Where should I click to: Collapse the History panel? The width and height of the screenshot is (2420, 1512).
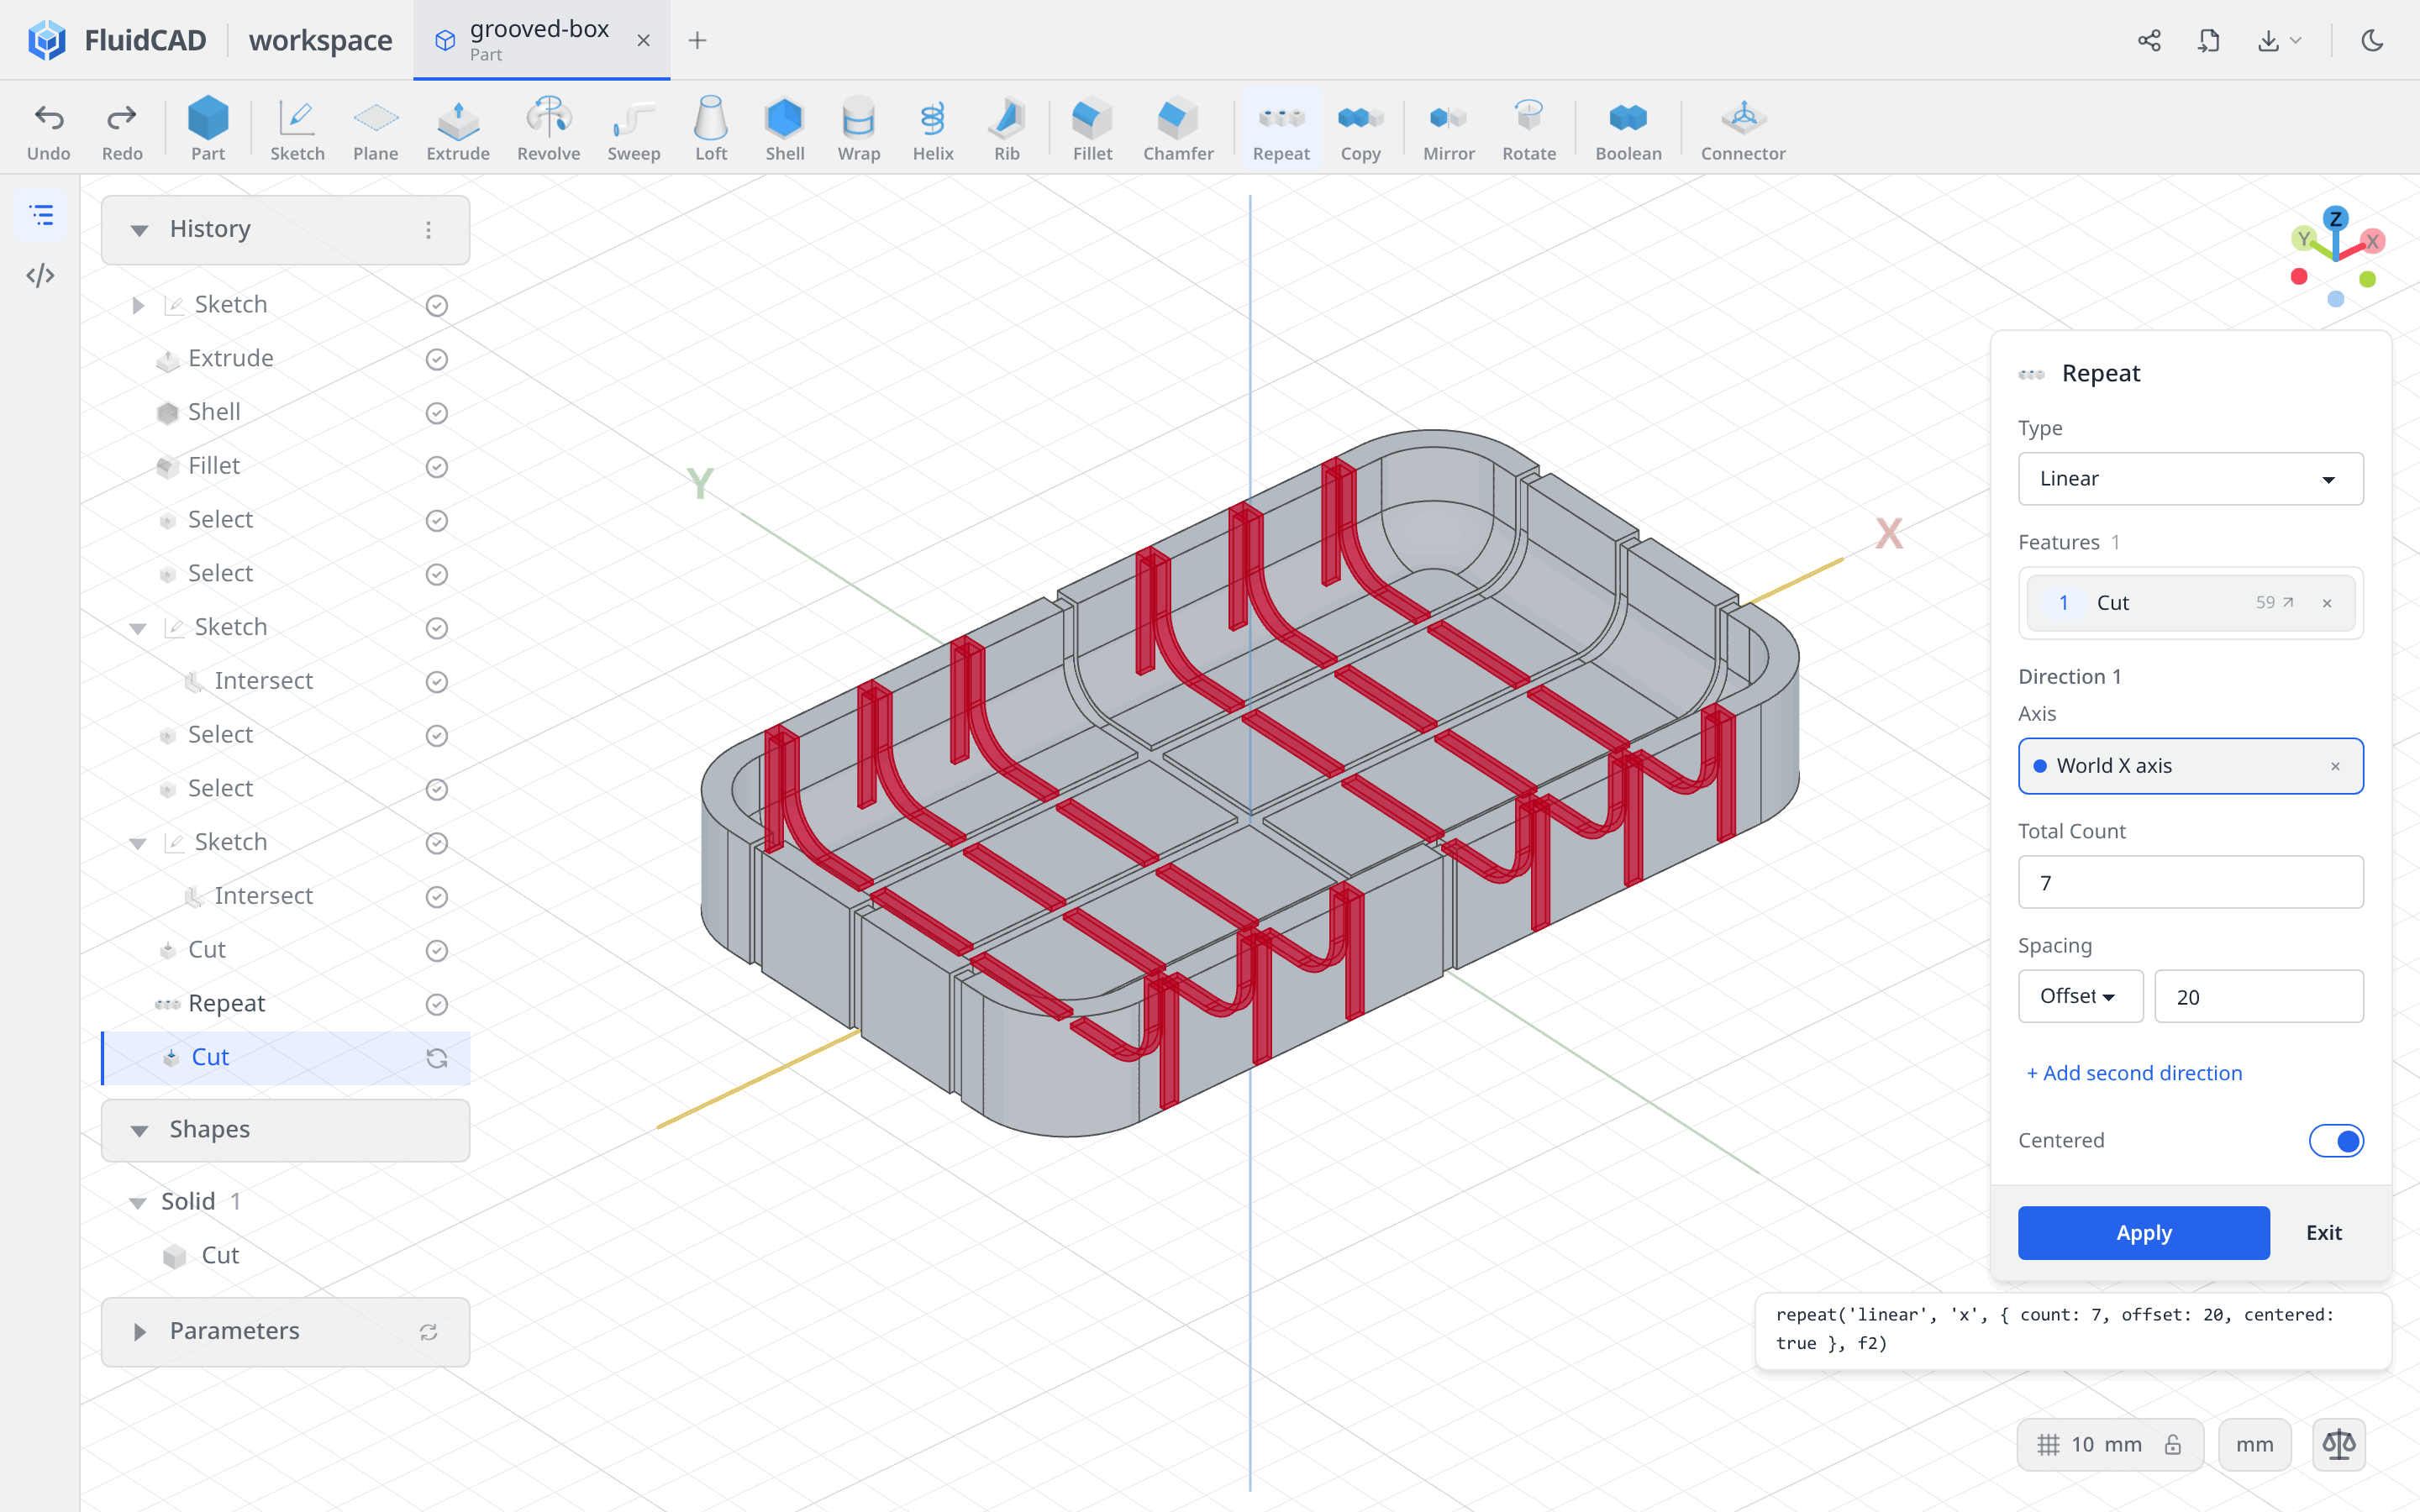139,230
